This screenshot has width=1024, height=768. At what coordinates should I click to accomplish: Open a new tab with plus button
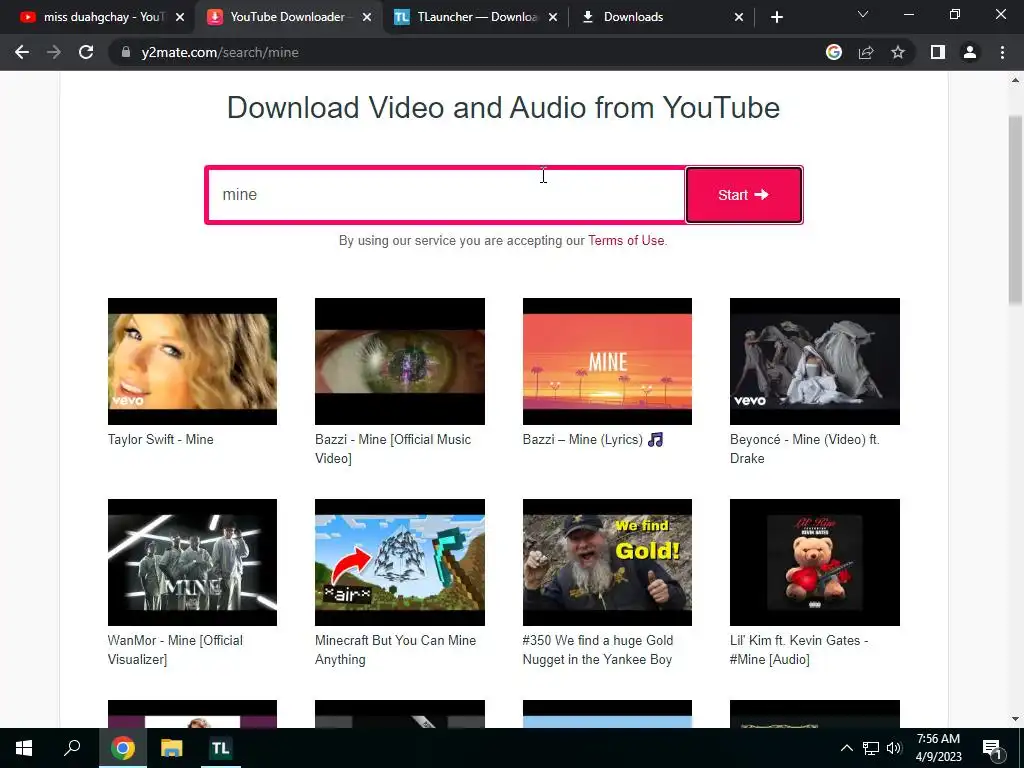(776, 17)
